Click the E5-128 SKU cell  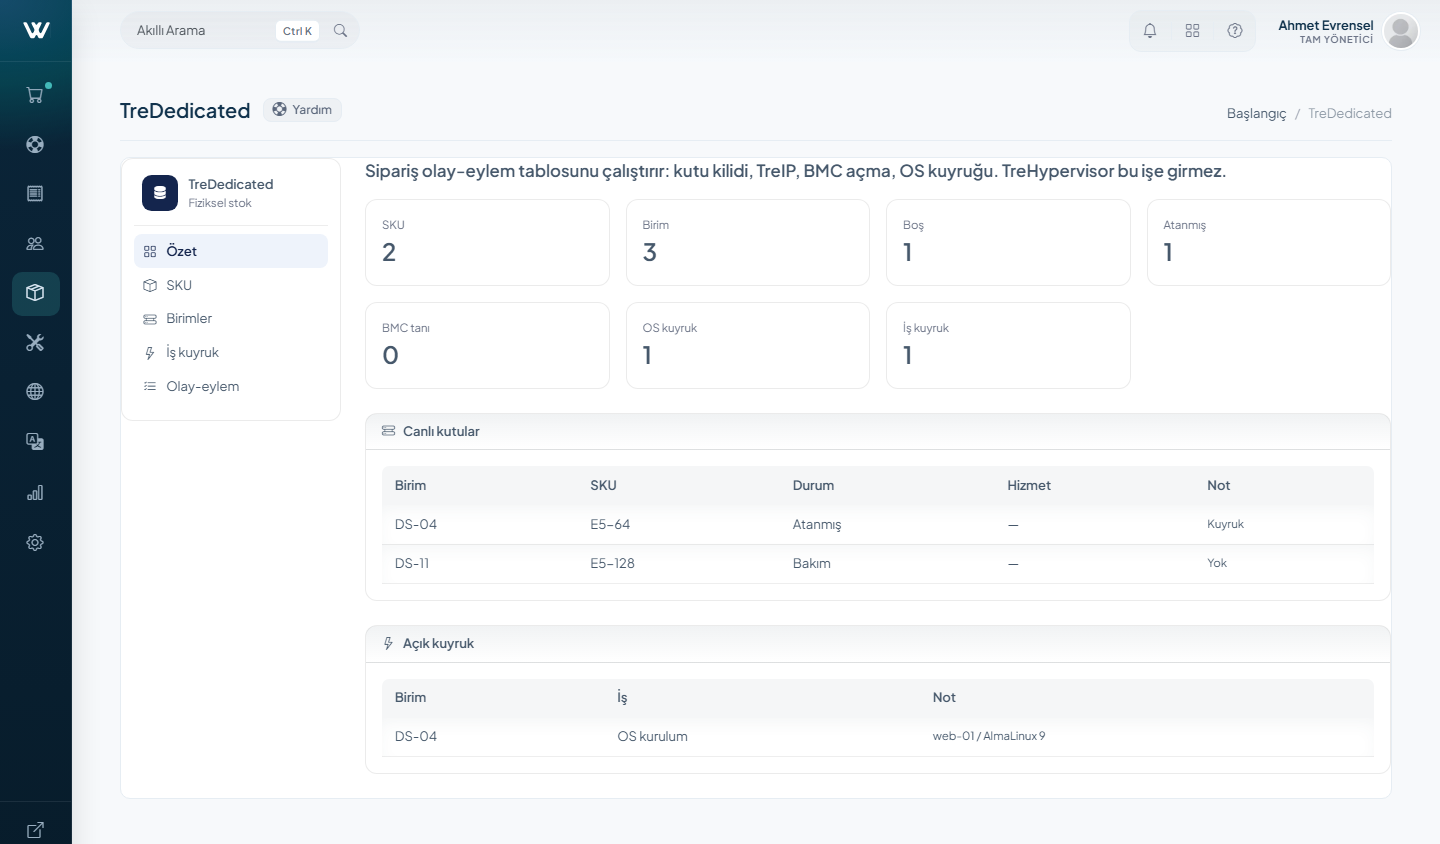point(612,563)
